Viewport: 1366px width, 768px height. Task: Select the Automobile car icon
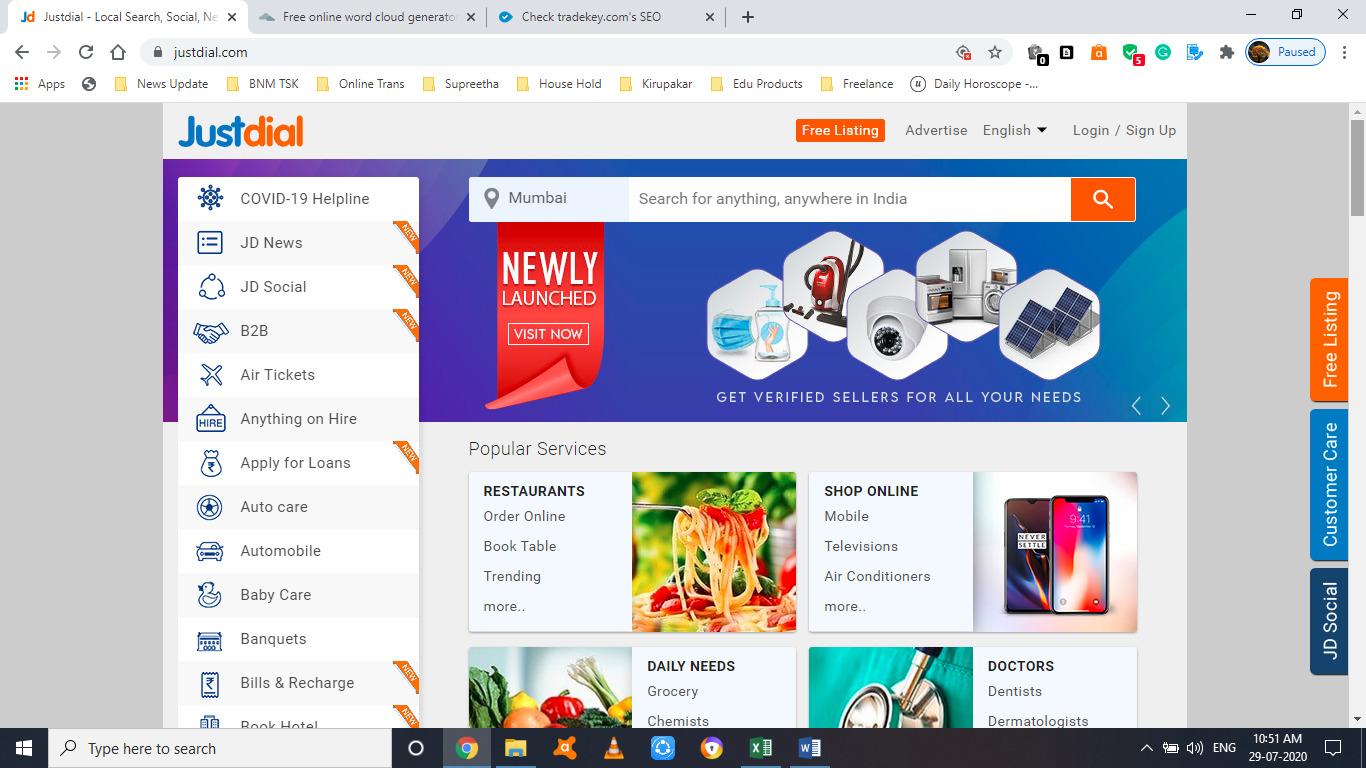click(209, 550)
